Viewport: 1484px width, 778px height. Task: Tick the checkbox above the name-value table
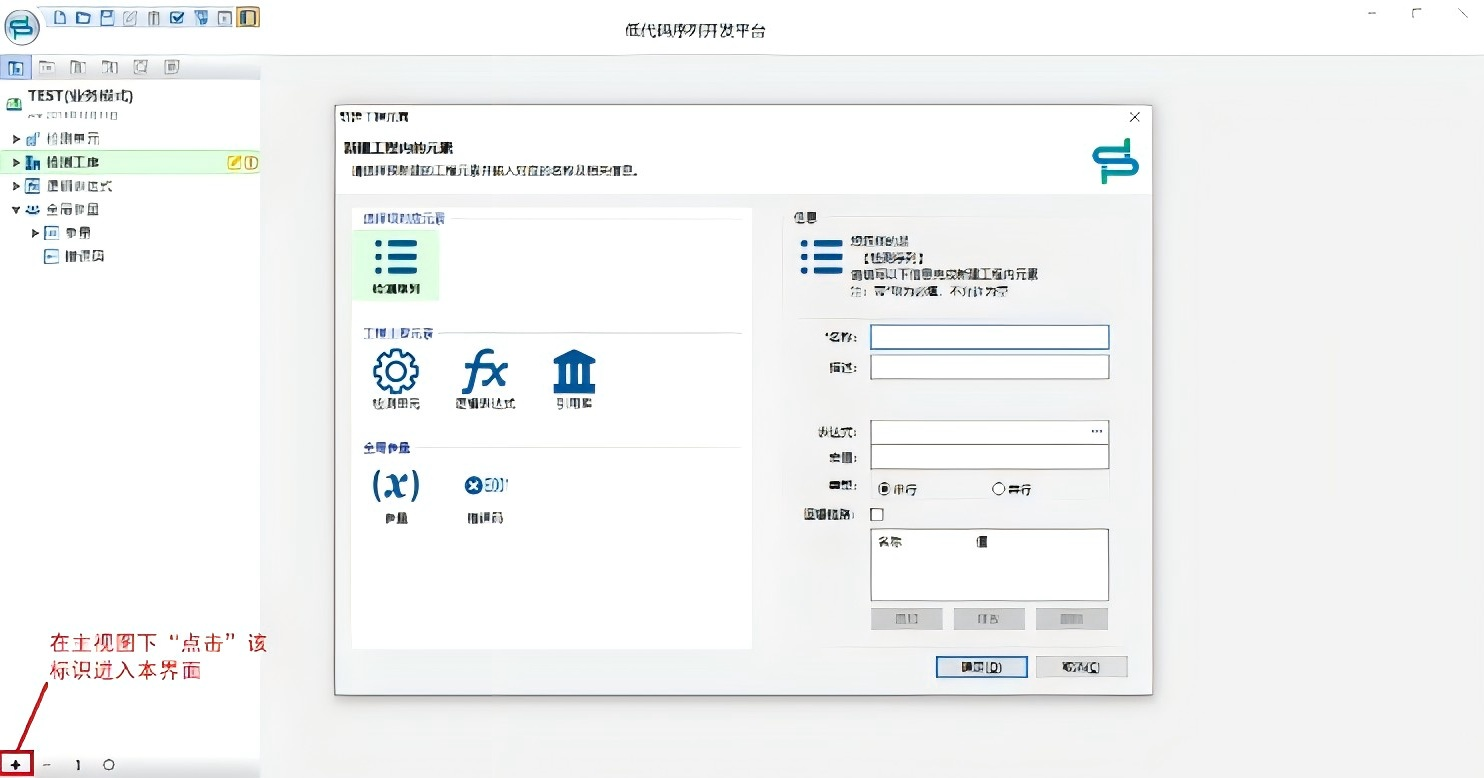coord(877,514)
